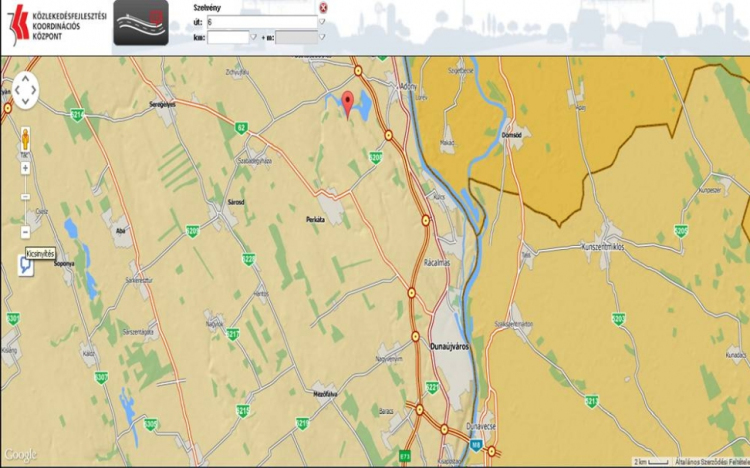Open Általános Szerződési Feltételek link

(x=711, y=462)
